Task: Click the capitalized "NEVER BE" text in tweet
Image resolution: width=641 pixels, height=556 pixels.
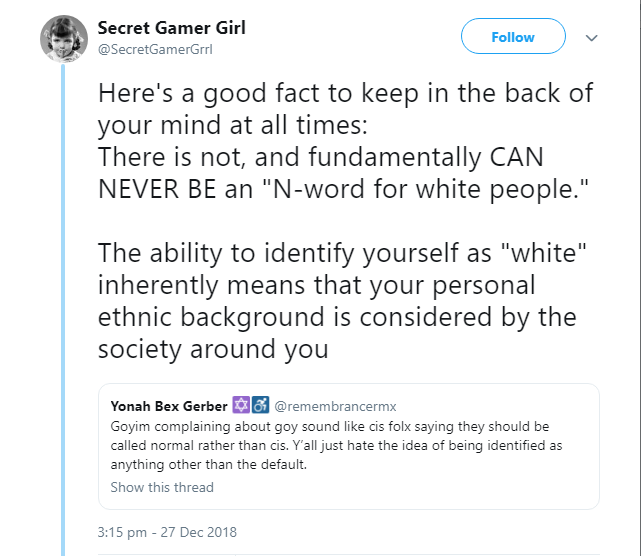Action: tap(157, 189)
